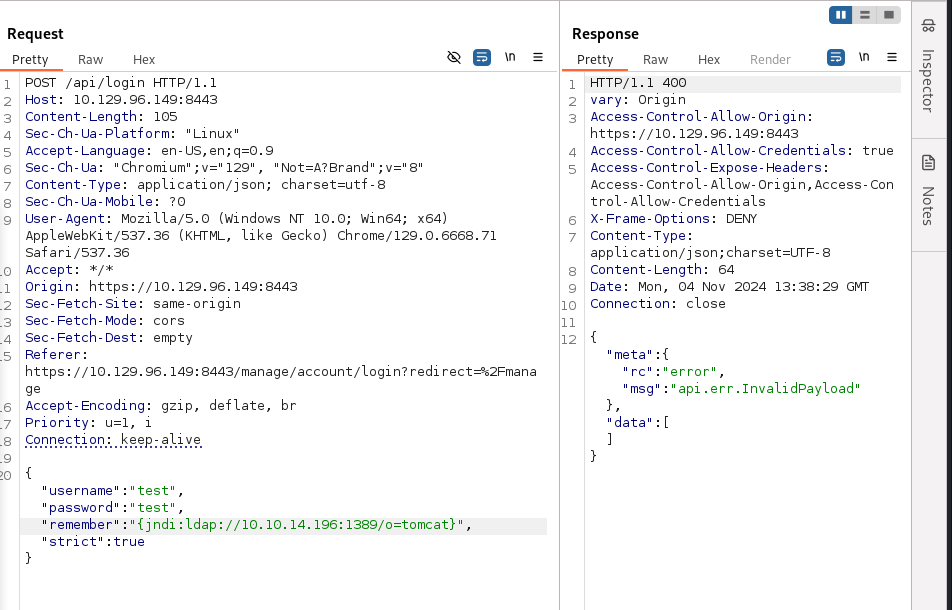Open the Request panel hamburger menu
Viewport: 952px width, 610px height.
[538, 57]
